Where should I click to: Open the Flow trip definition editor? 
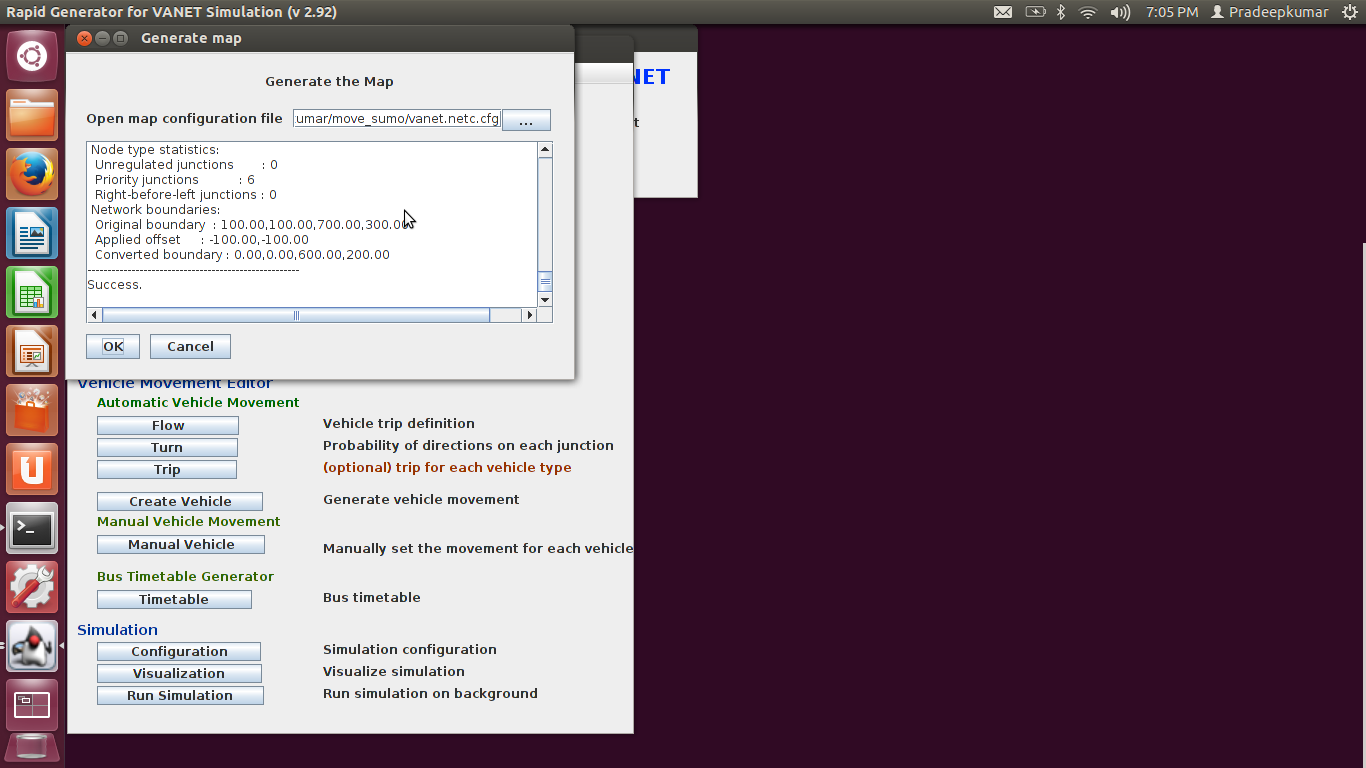pos(167,425)
